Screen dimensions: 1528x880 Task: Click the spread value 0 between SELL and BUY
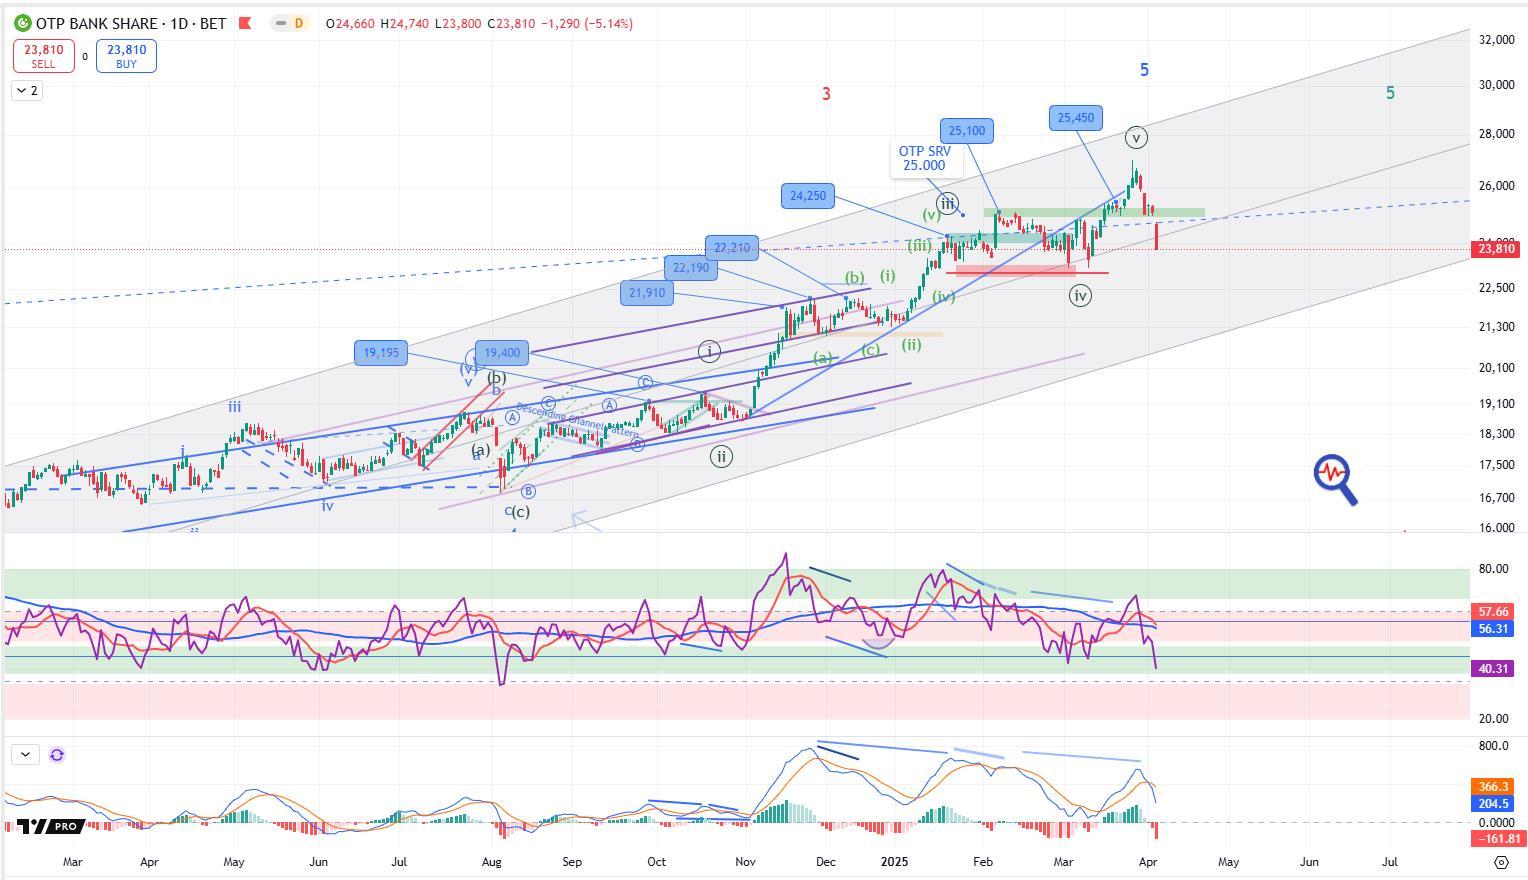coord(85,57)
